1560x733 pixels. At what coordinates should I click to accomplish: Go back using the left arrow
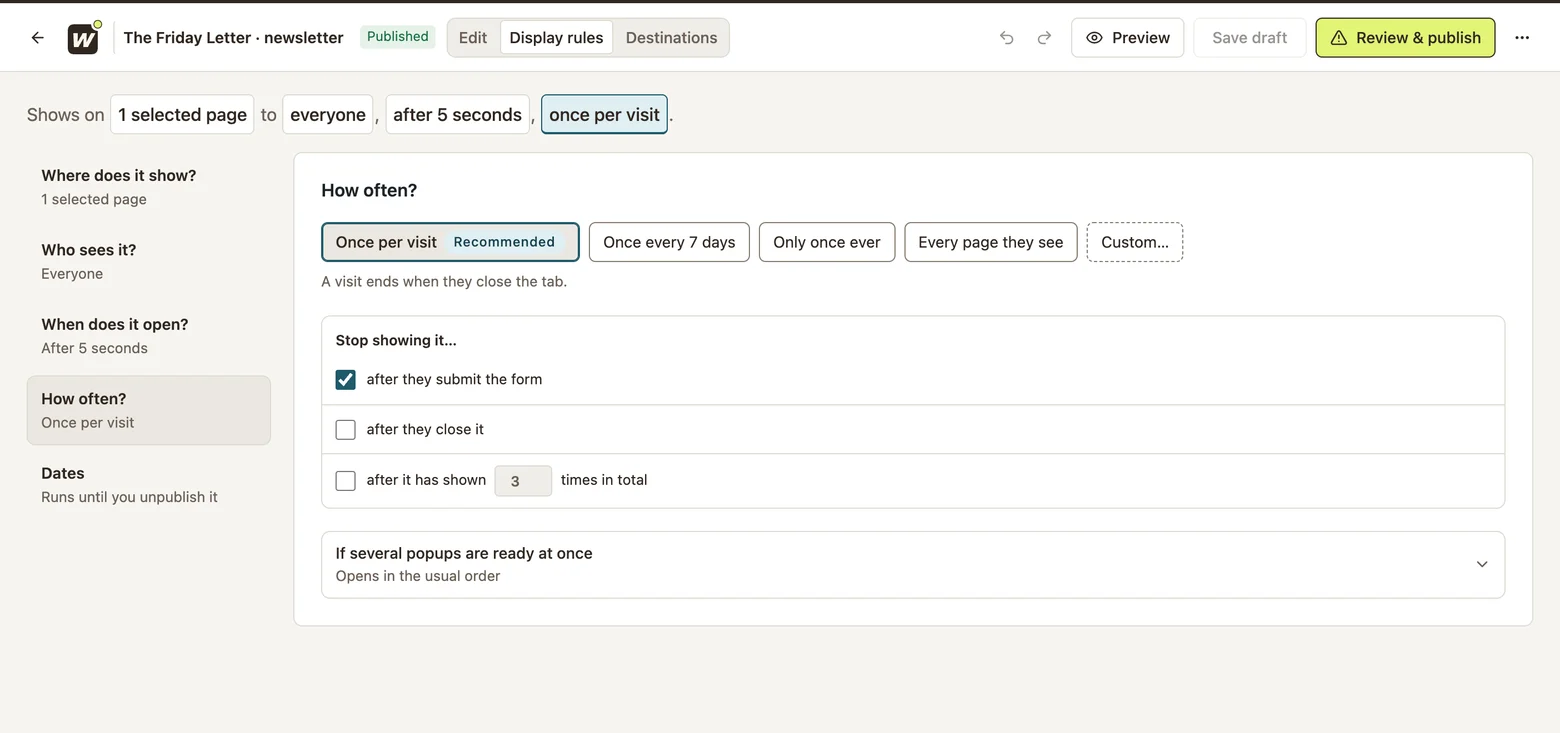point(38,38)
